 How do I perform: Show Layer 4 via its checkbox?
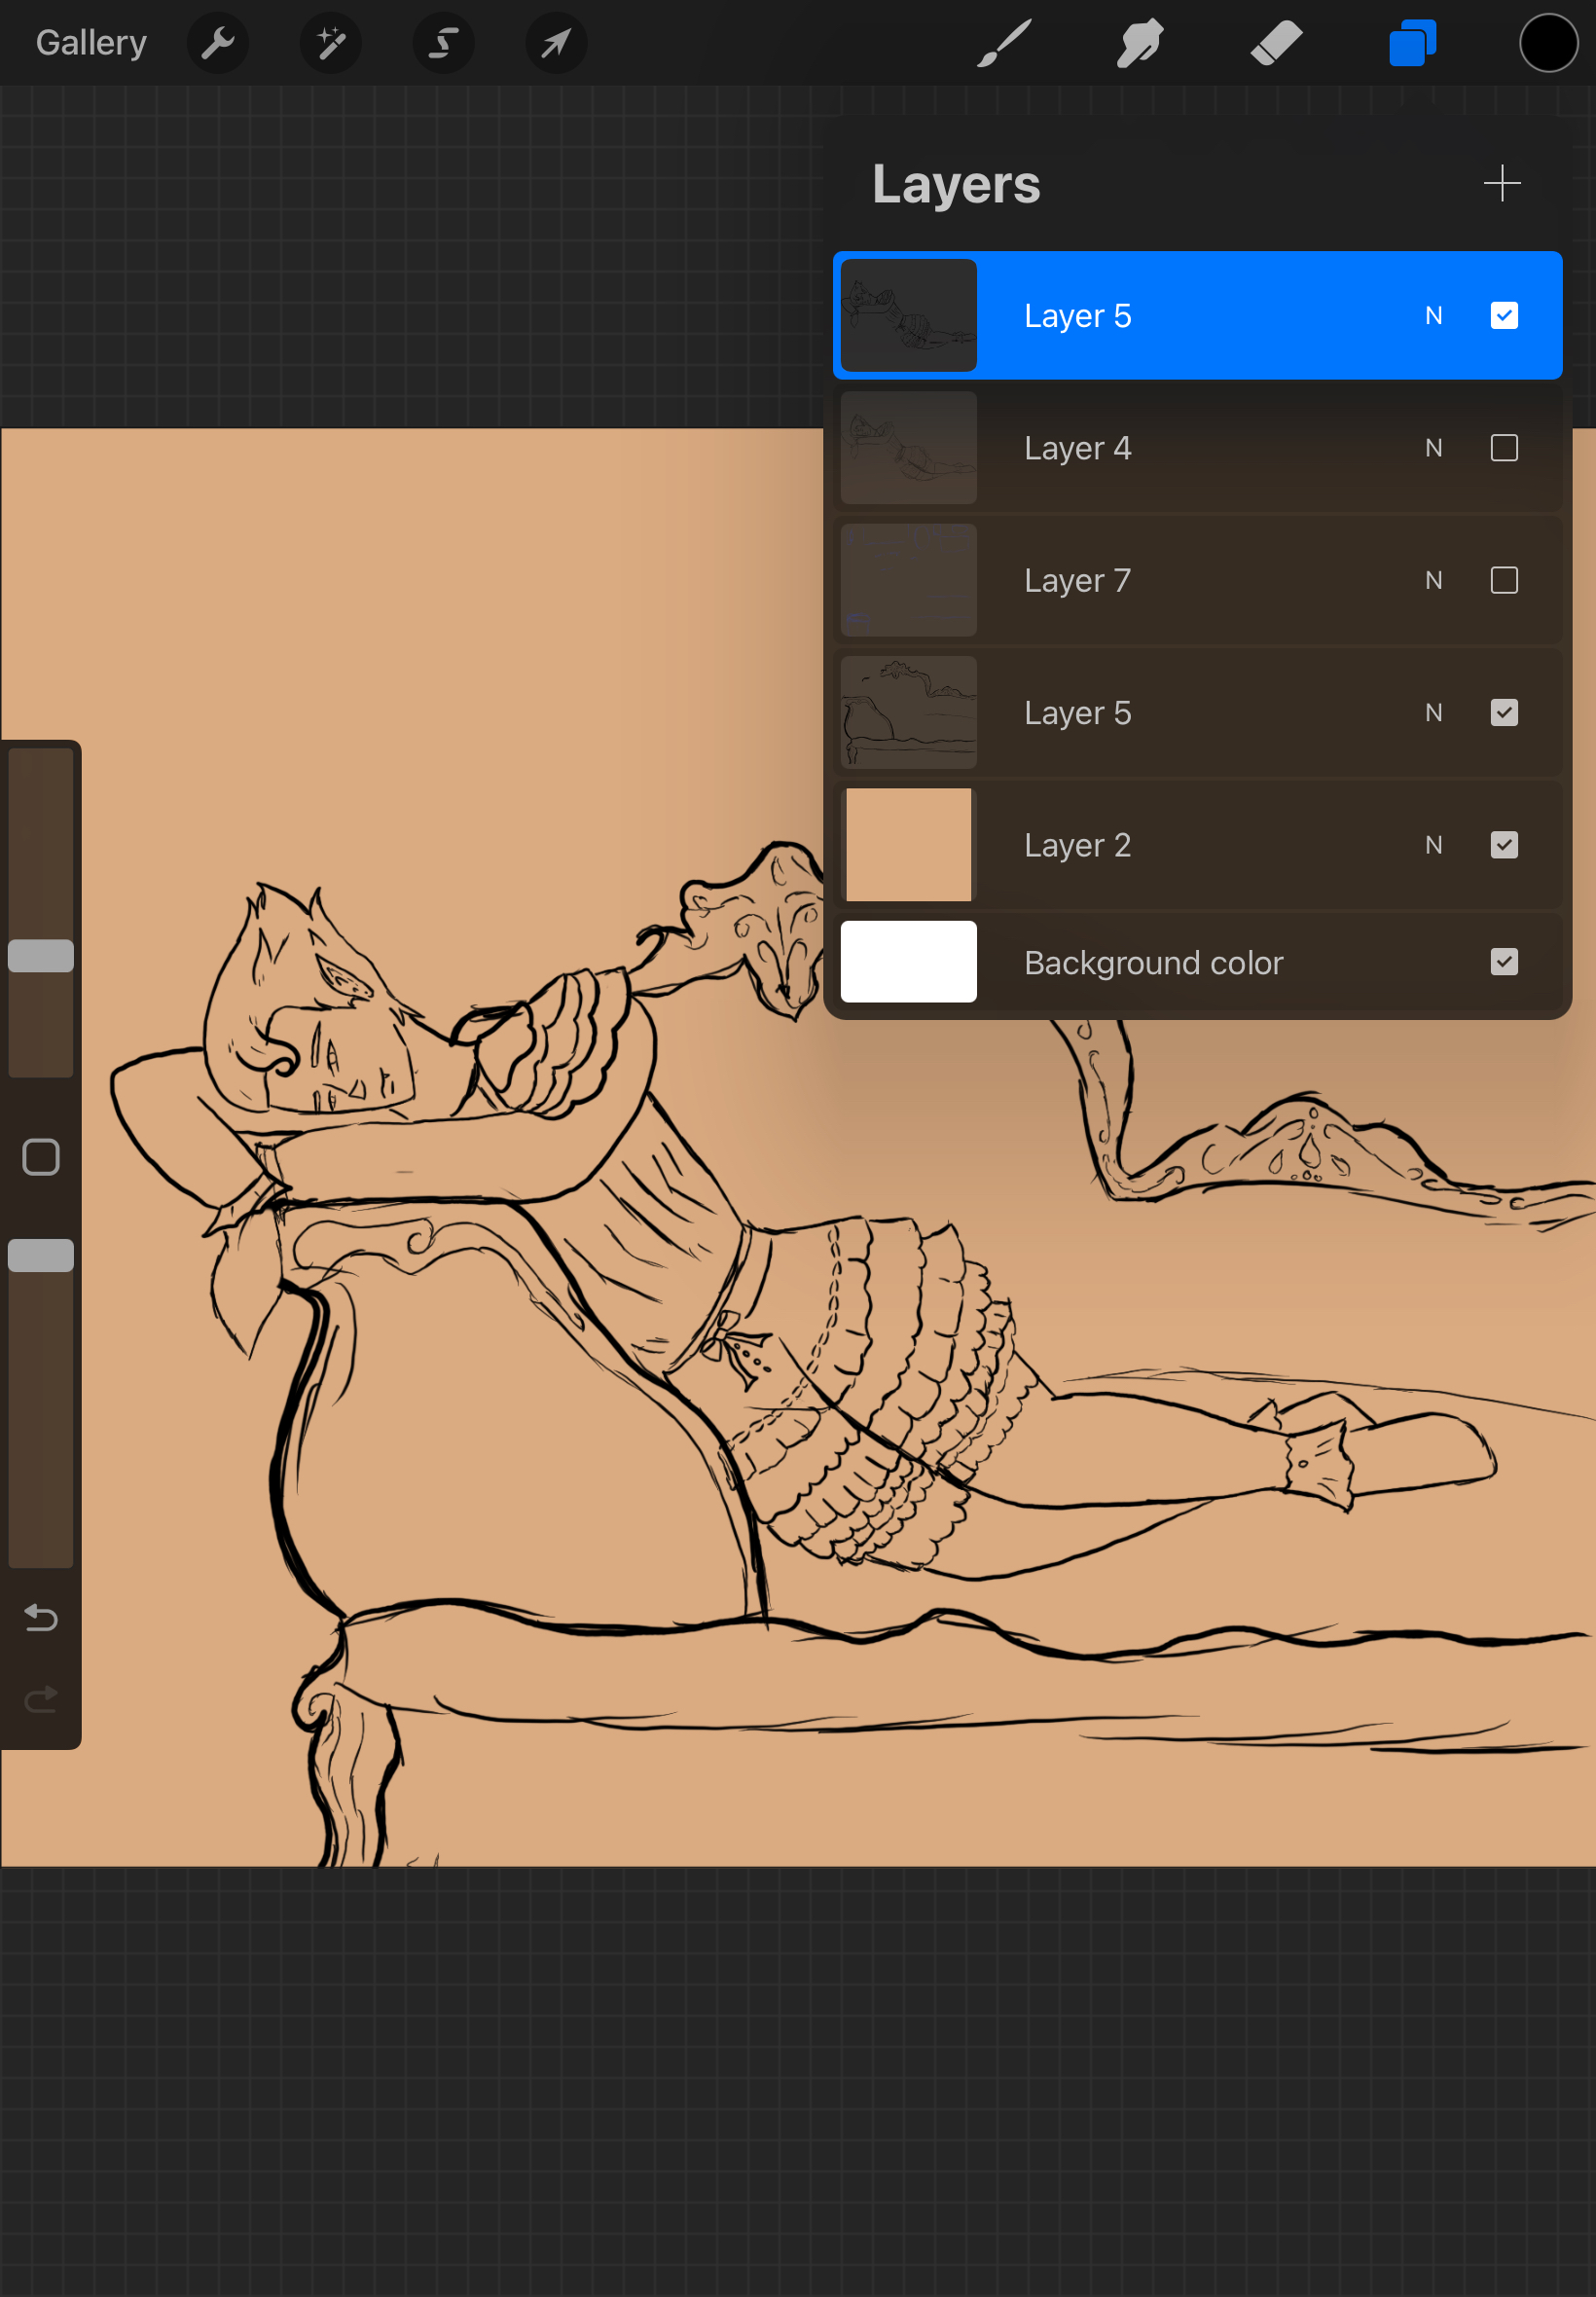1503,448
